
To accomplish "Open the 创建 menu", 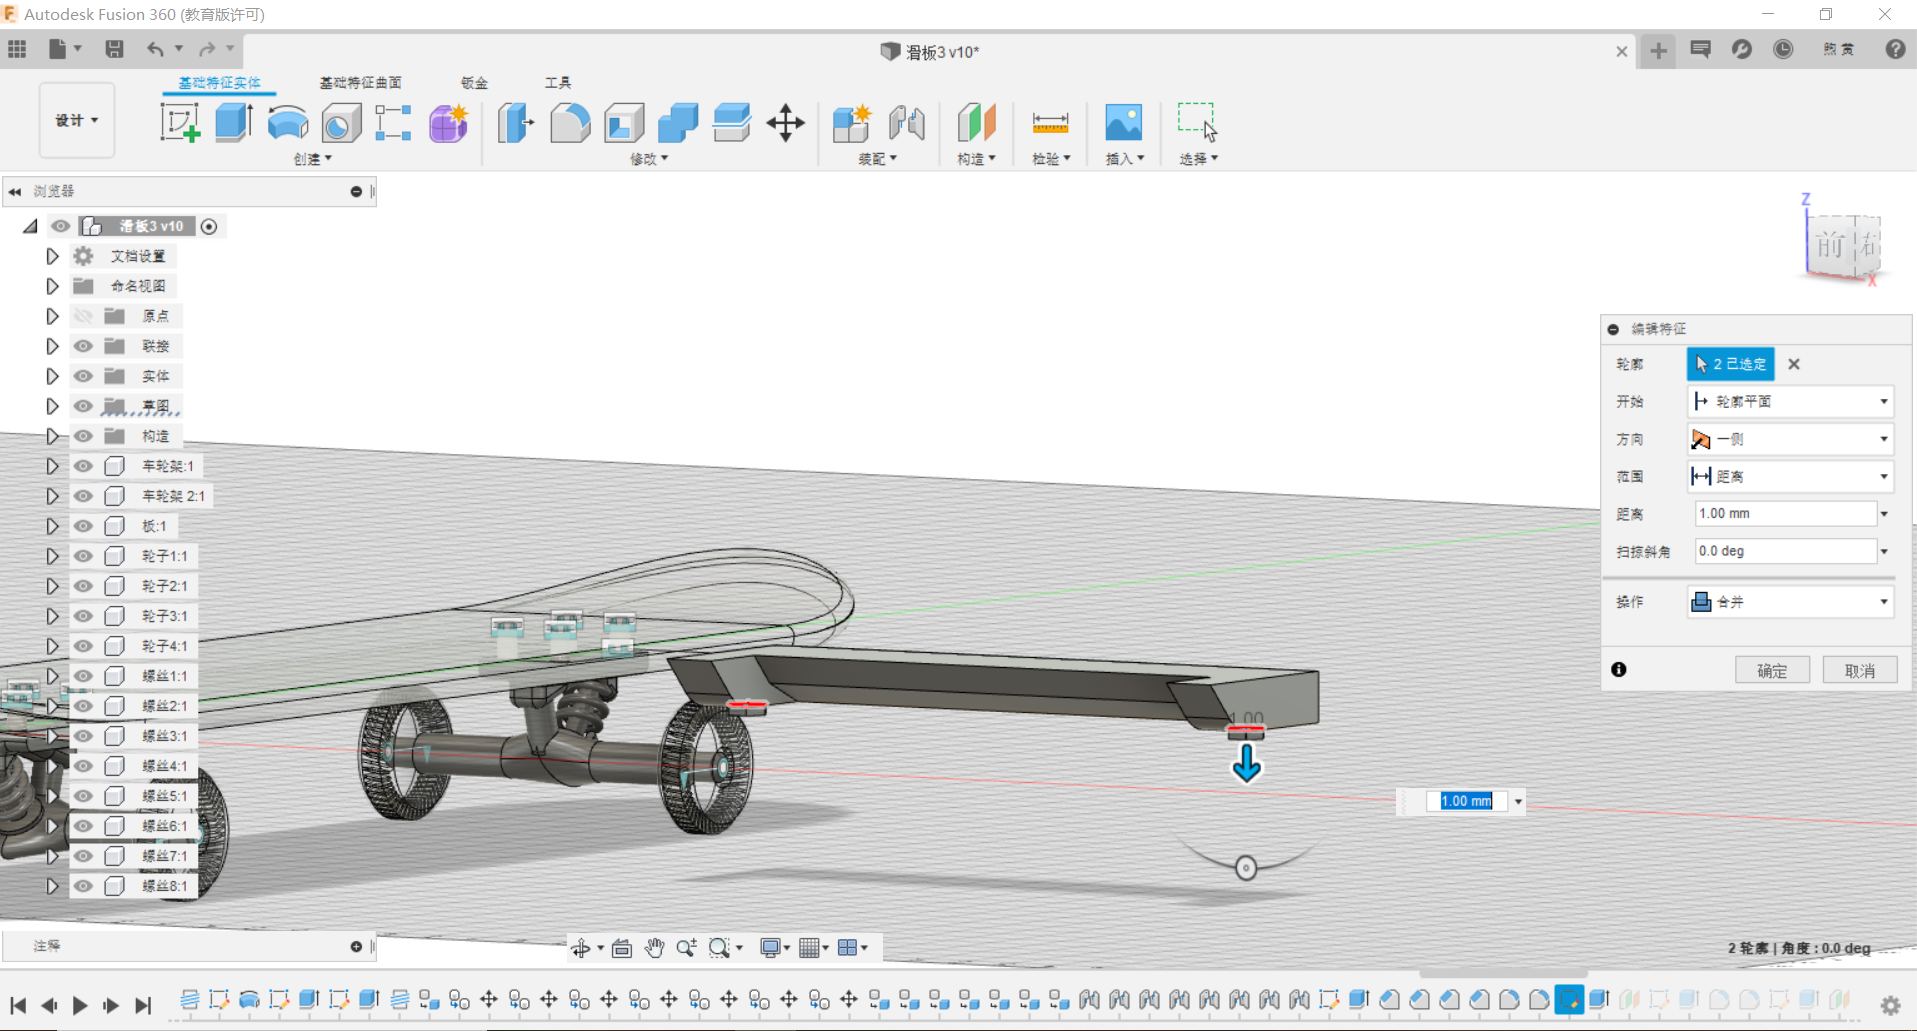I will 312,159.
